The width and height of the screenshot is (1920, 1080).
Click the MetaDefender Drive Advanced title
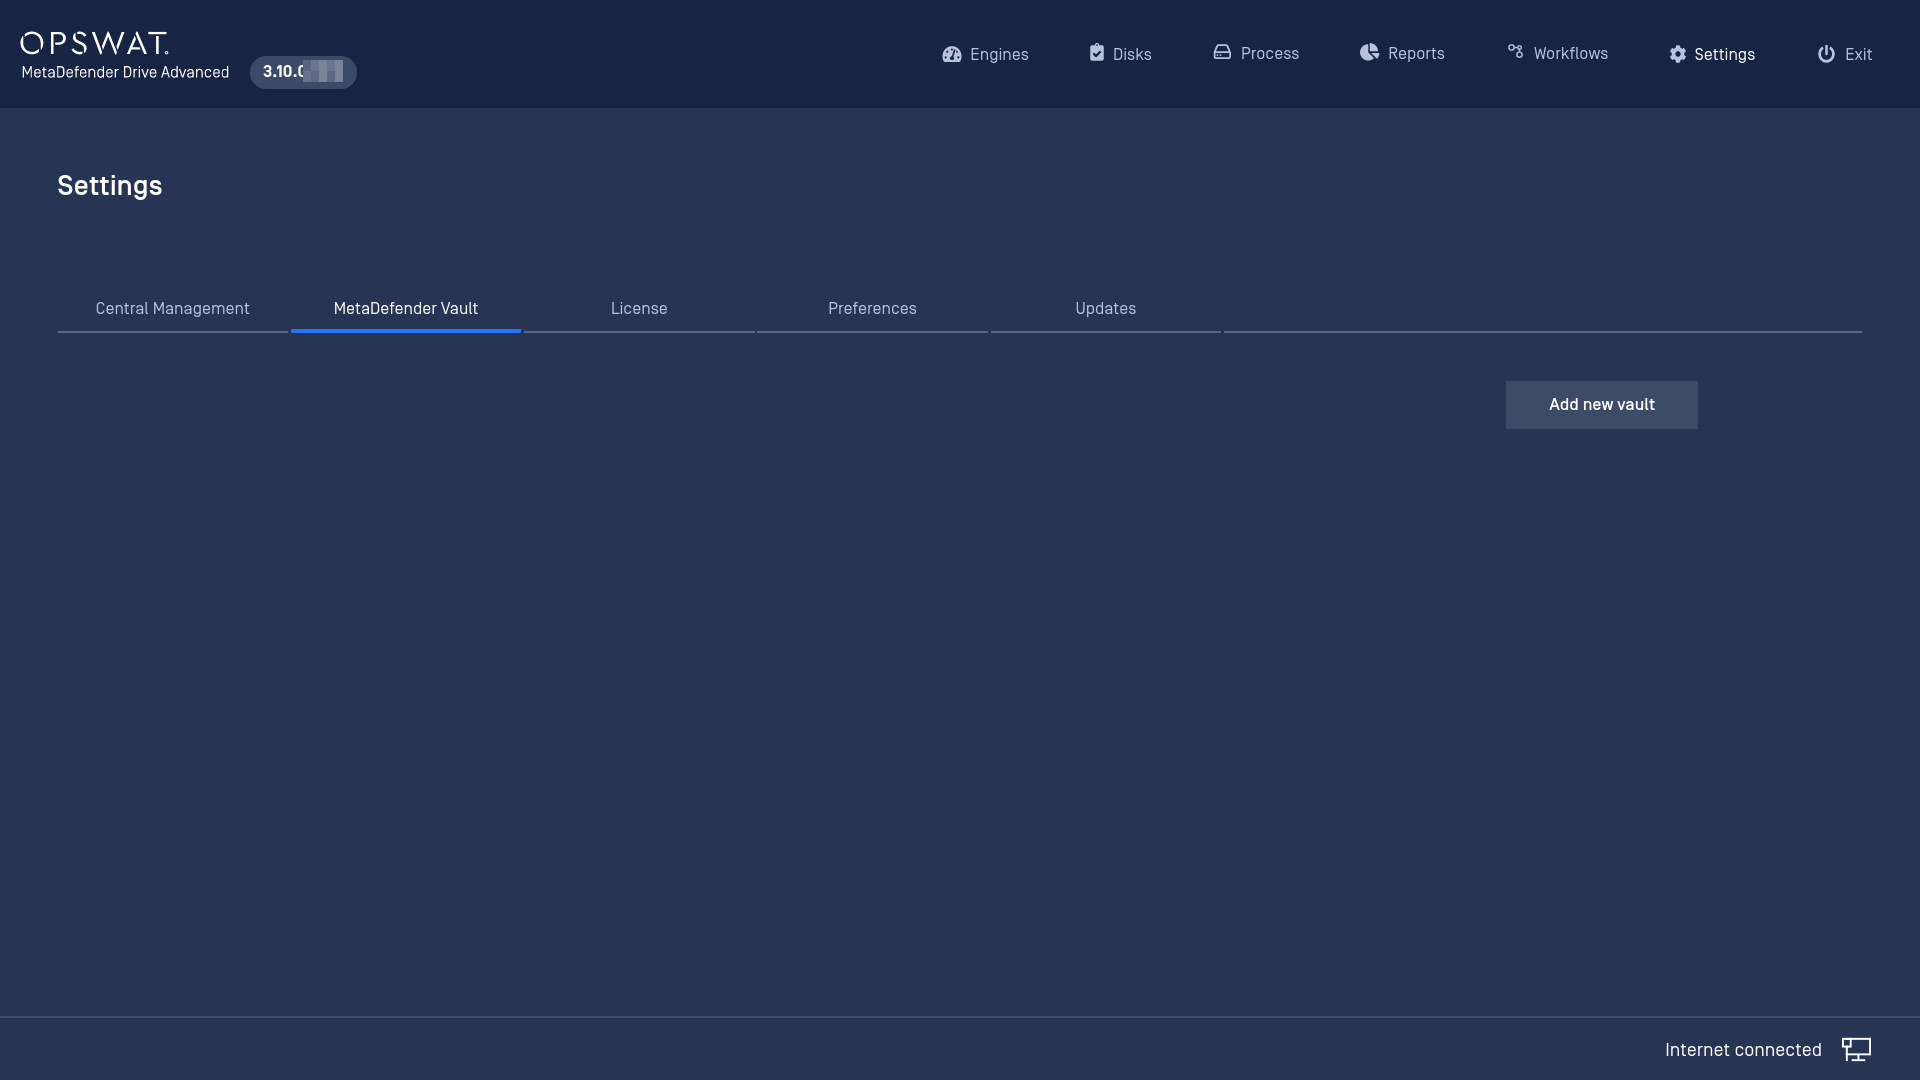coord(125,72)
